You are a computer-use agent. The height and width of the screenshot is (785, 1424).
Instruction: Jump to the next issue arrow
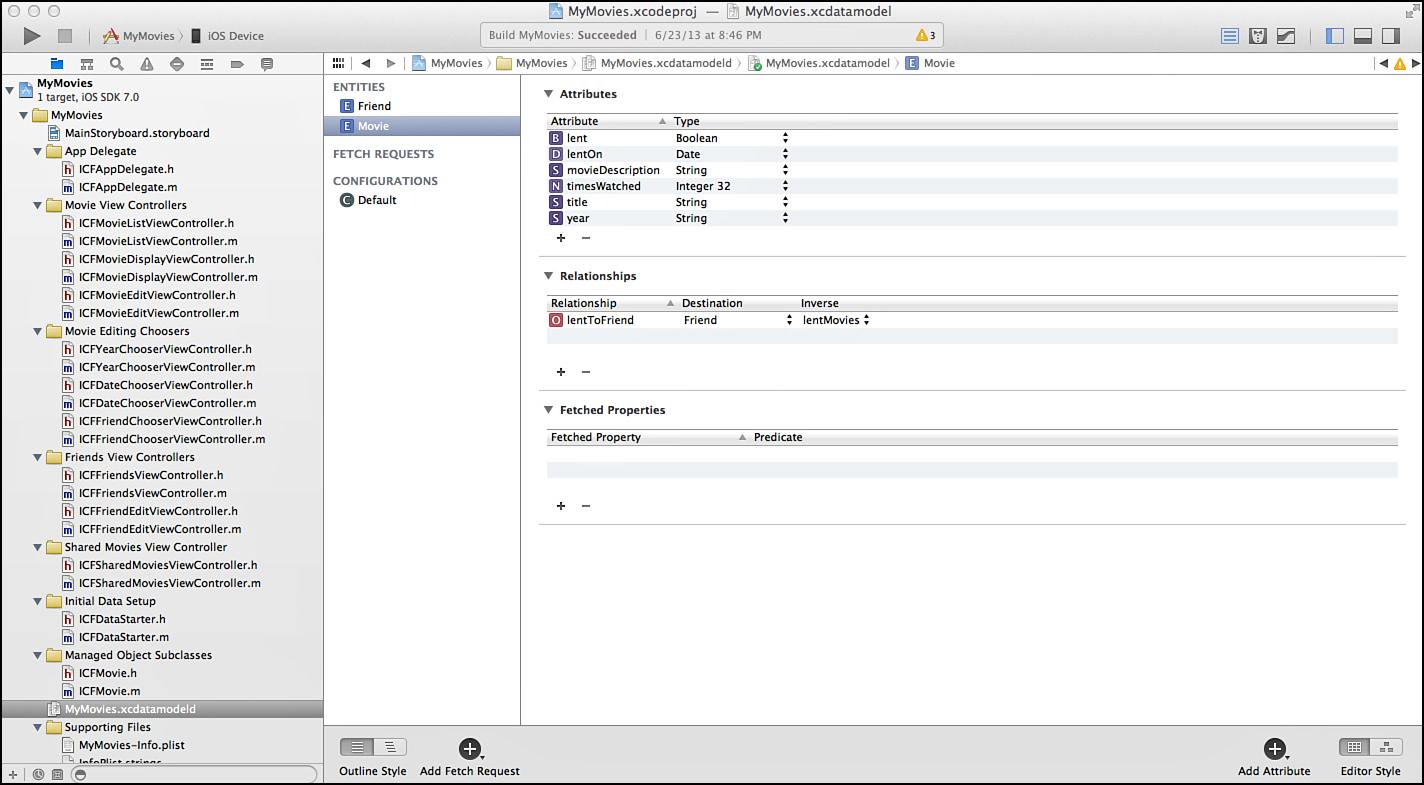[1414, 64]
